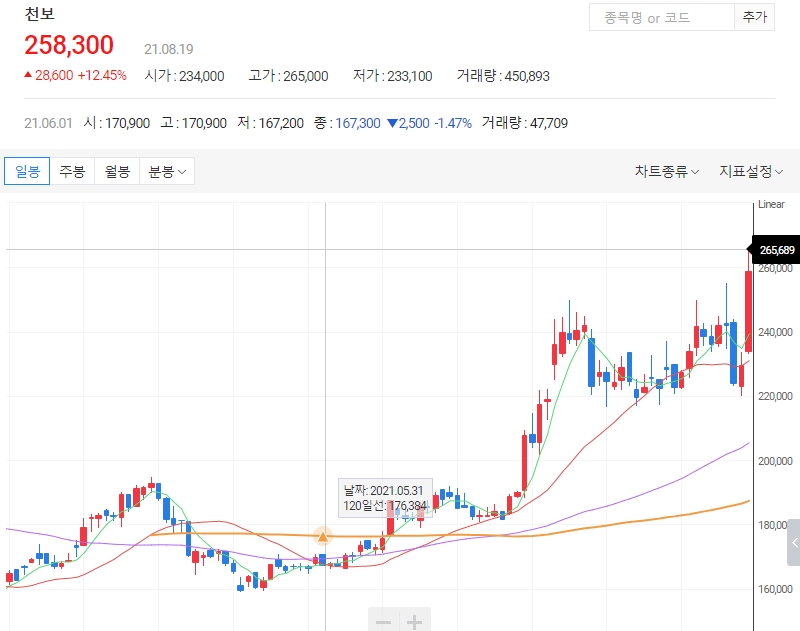
Task: Open the 차트종류 chart type dropdown
Action: click(x=666, y=171)
